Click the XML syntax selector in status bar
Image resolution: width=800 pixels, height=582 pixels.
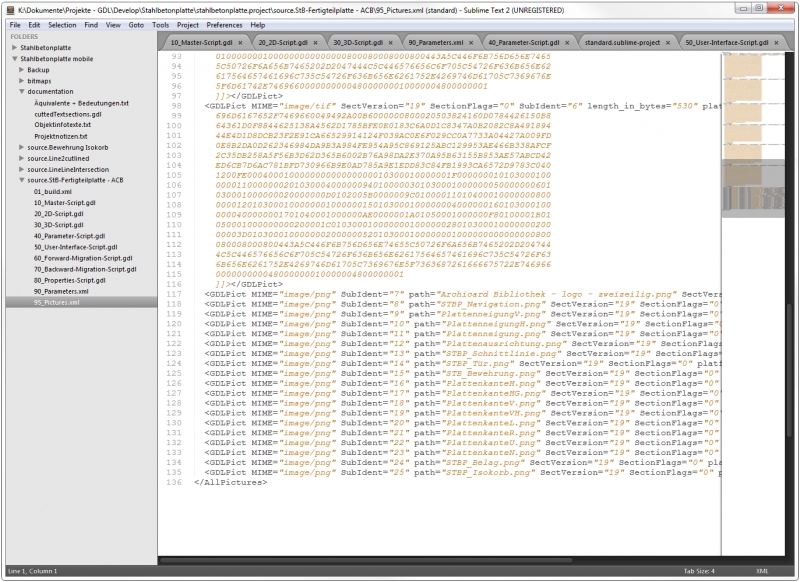click(763, 571)
